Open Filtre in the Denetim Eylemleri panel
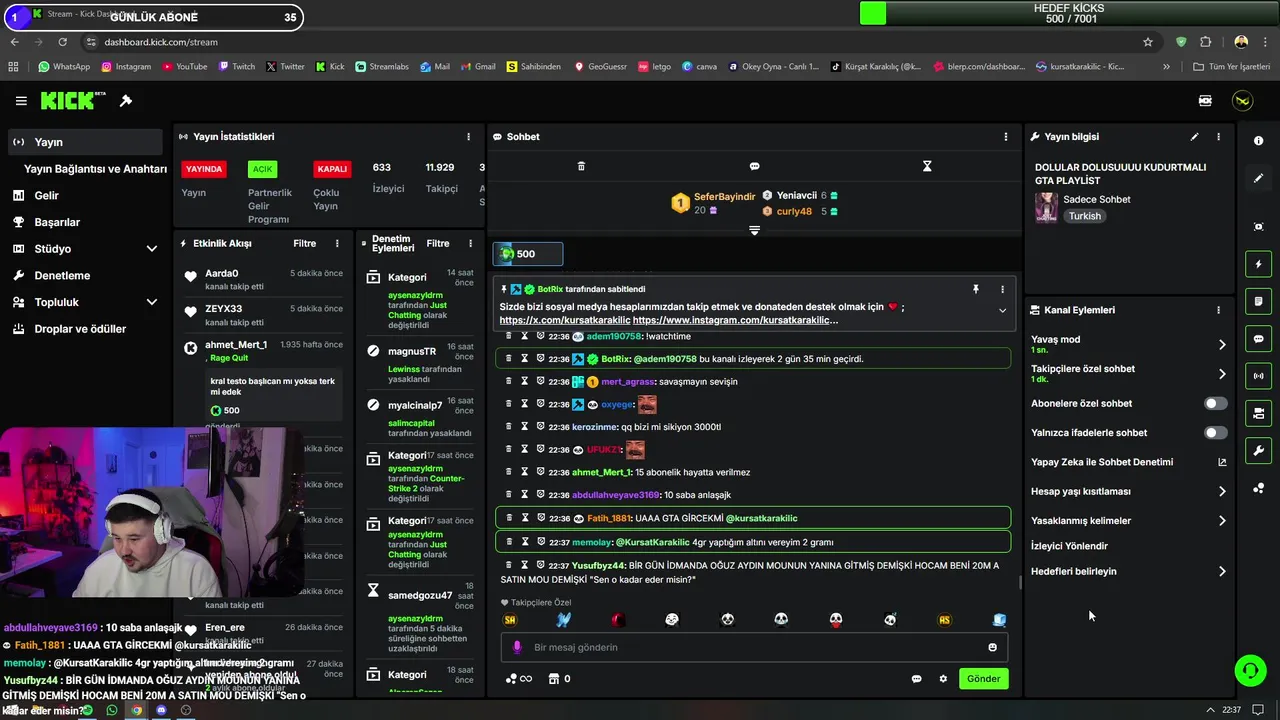The height and width of the screenshot is (720, 1280). point(438,244)
